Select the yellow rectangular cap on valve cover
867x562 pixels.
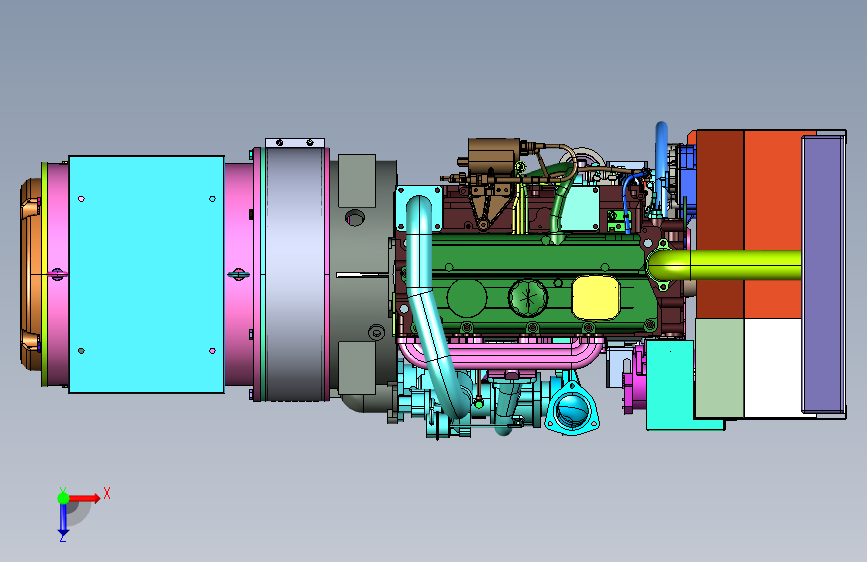pos(596,298)
